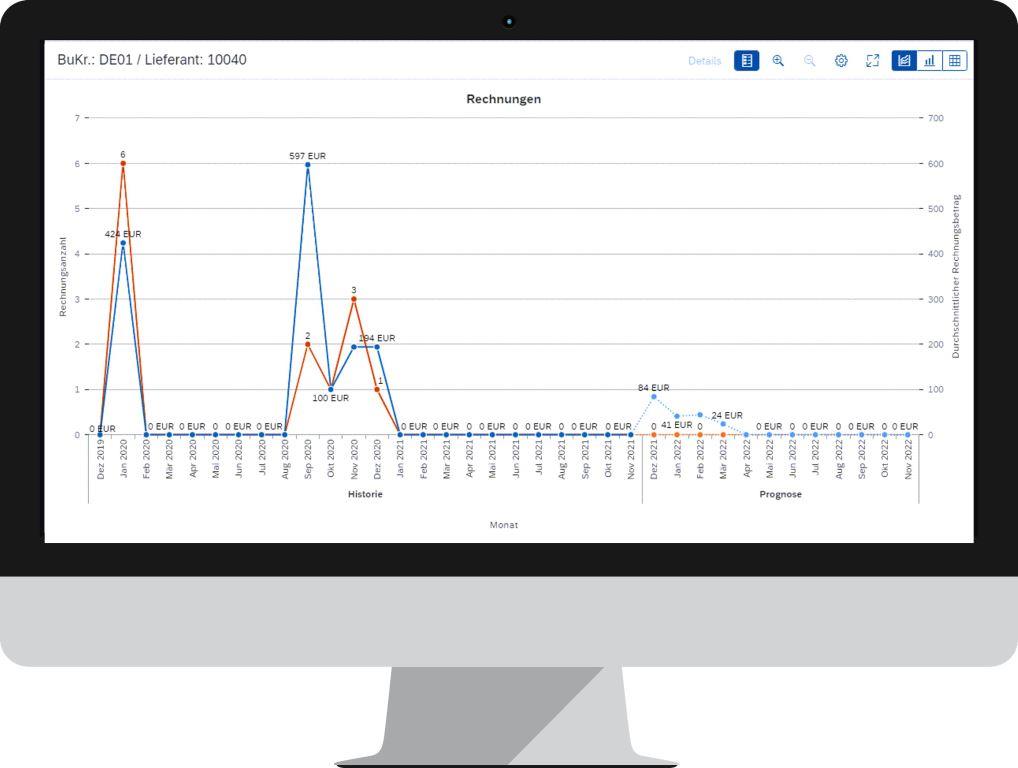This screenshot has width=1018, height=768.
Task: Open the Details link
Action: click(704, 61)
